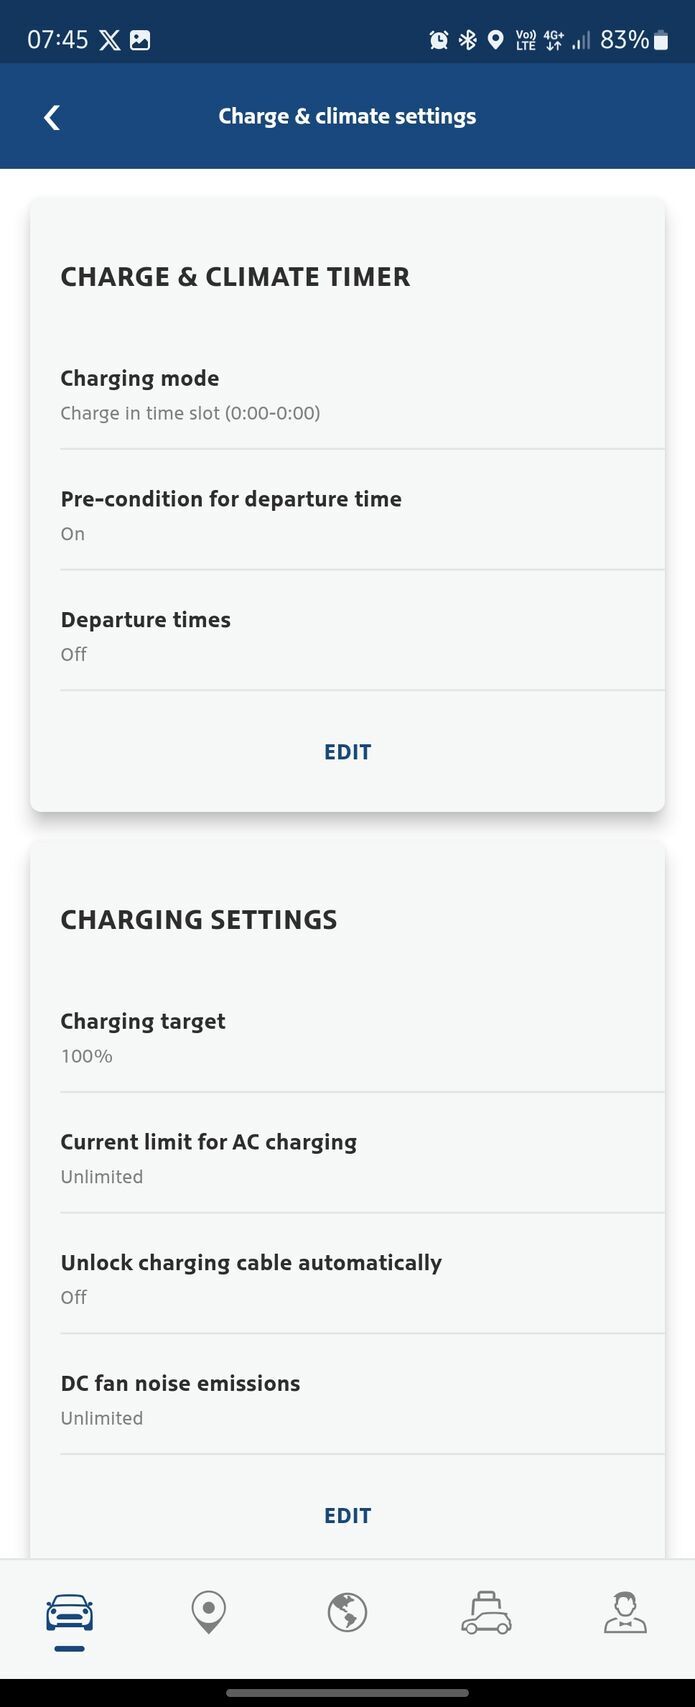Select the Charging mode row

[347, 395]
